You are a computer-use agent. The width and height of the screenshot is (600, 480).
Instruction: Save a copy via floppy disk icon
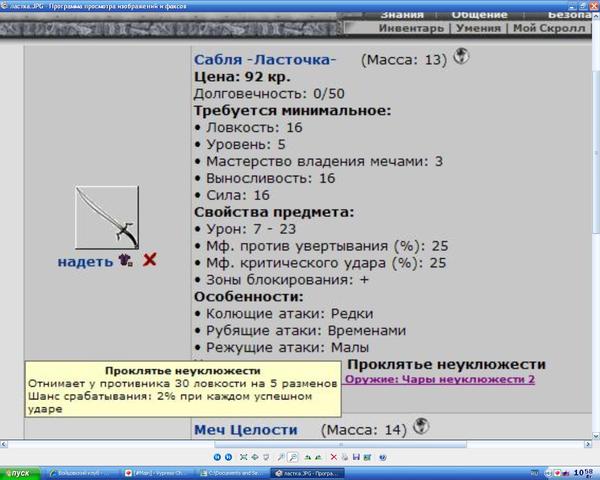click(356, 457)
